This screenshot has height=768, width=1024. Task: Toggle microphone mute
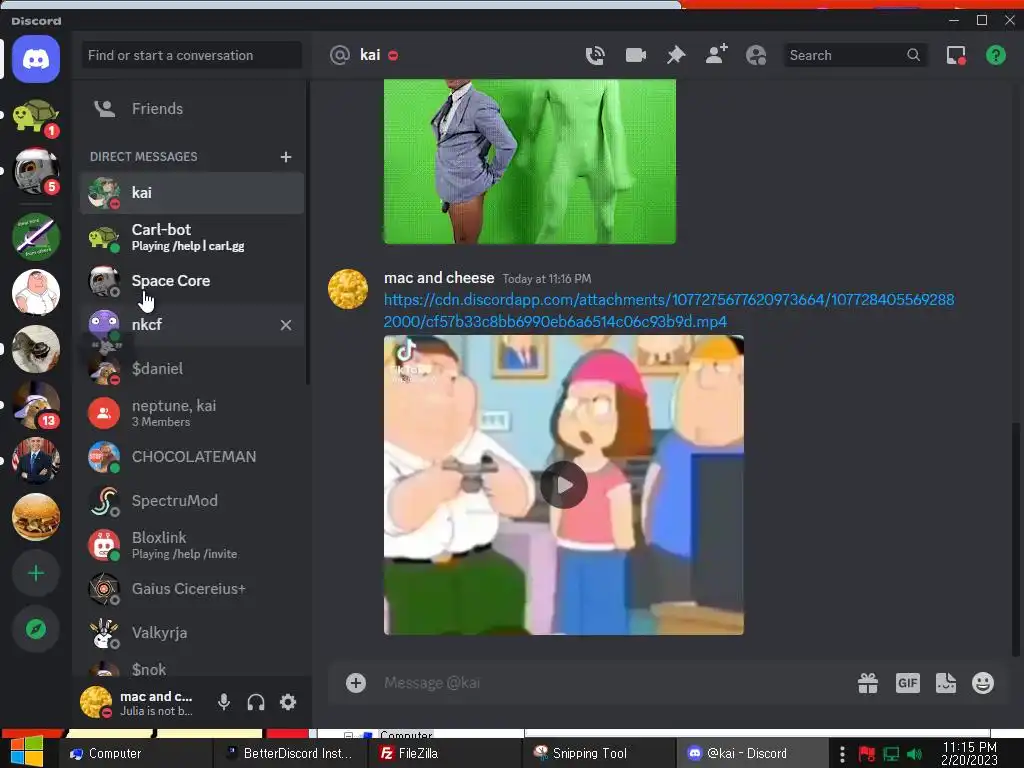tap(224, 702)
